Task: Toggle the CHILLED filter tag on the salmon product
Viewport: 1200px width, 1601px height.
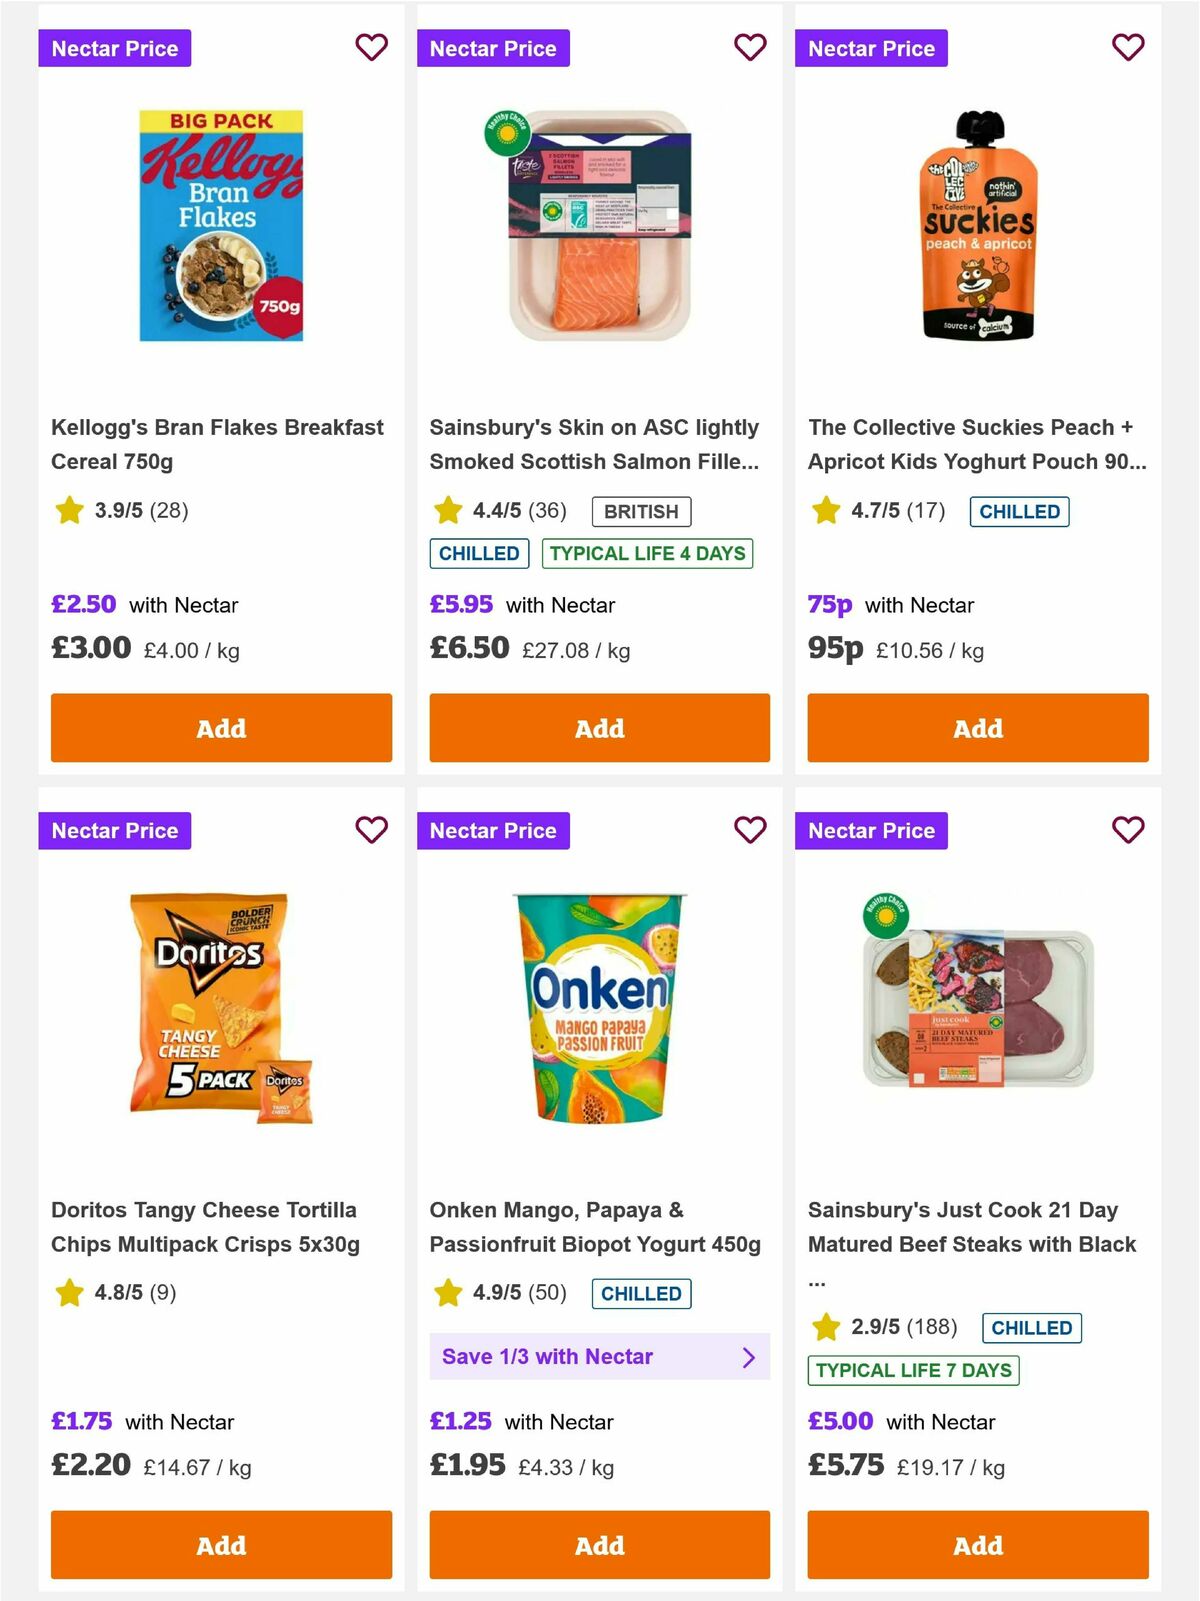Action: point(479,552)
